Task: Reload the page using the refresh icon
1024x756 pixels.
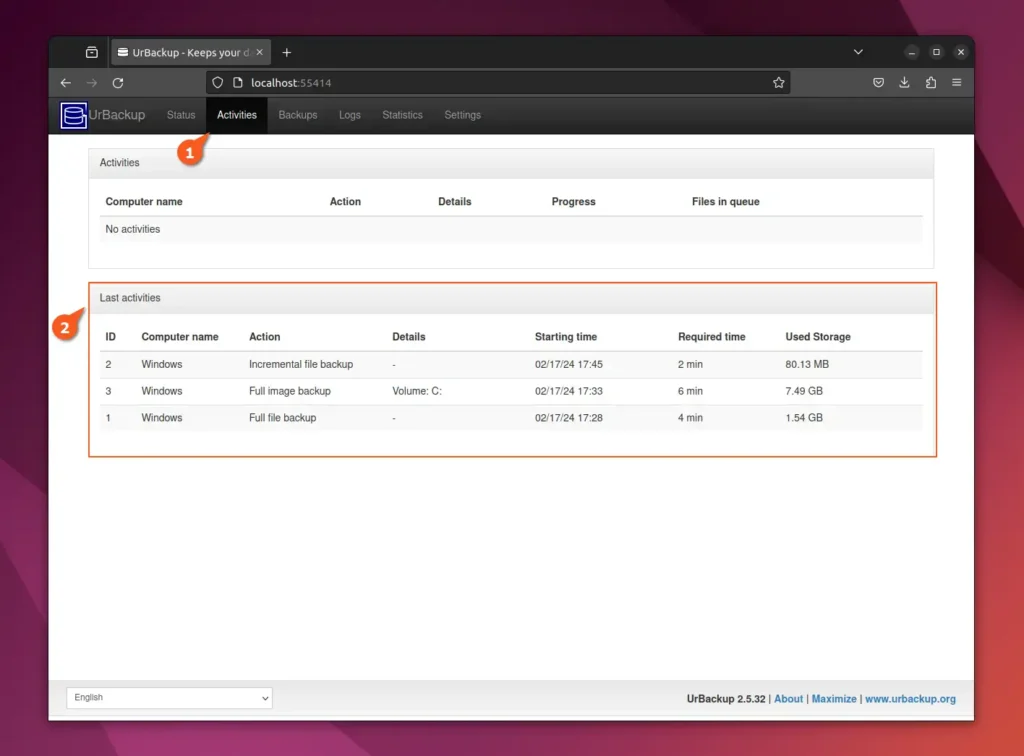Action: click(119, 83)
